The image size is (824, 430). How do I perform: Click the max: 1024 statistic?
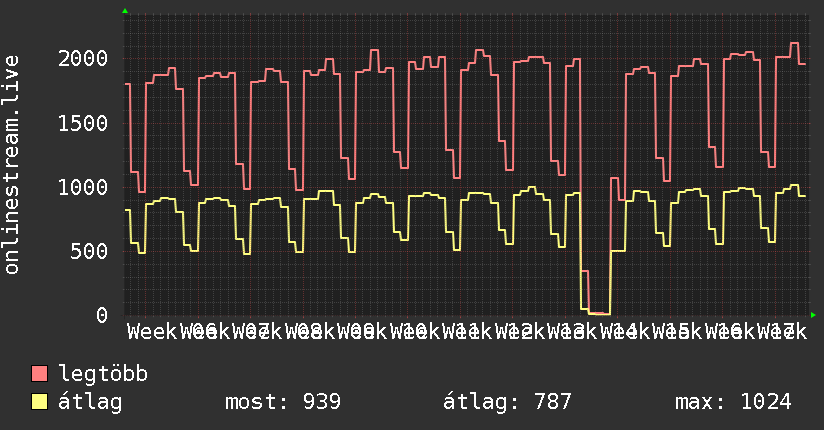coord(733,402)
